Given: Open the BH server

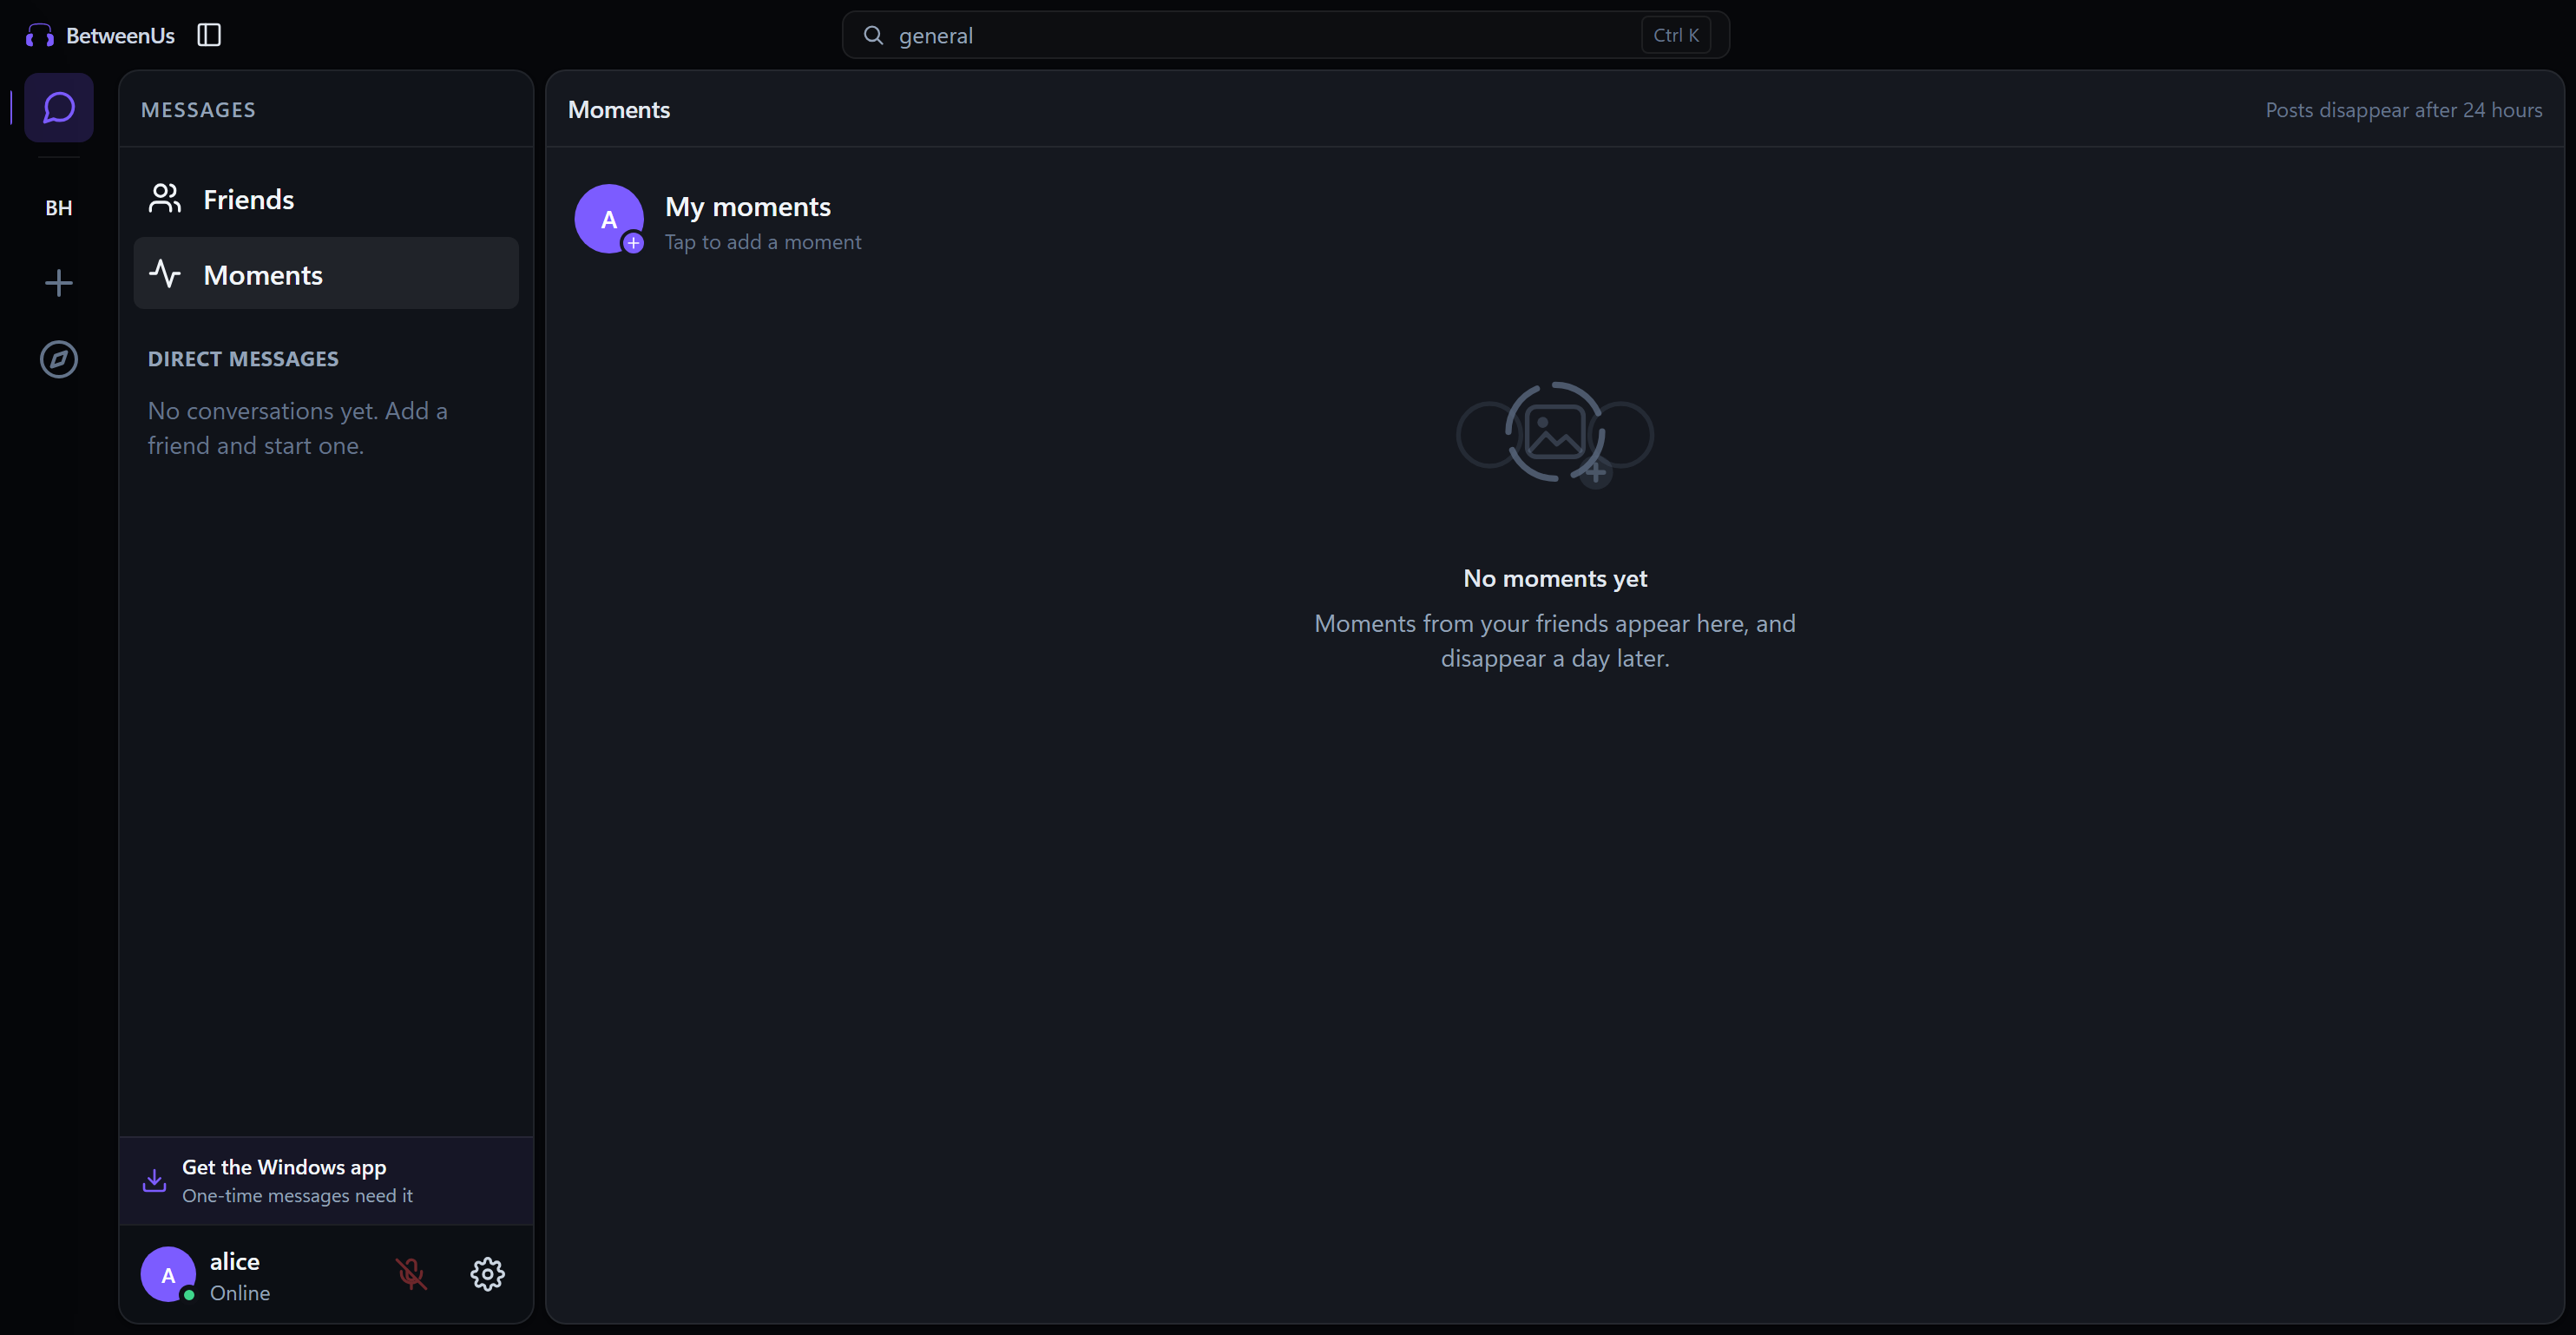Looking at the screenshot, I should 59,208.
